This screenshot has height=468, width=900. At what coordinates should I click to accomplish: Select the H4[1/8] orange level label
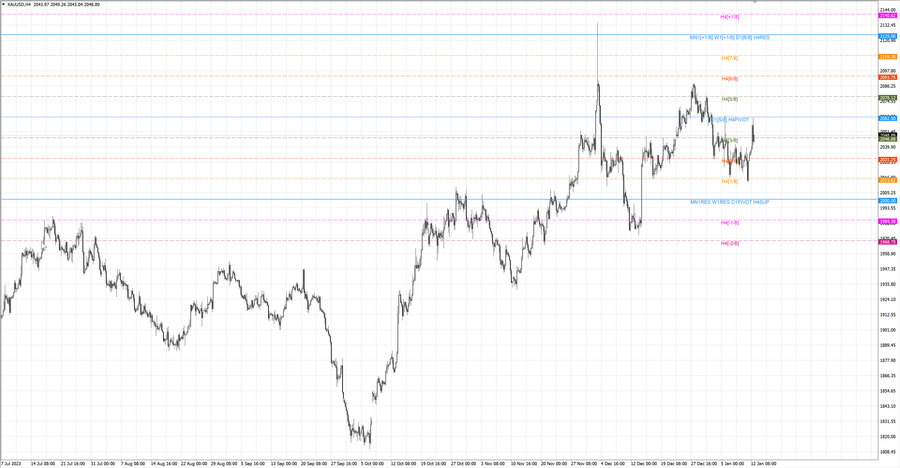(x=730, y=181)
